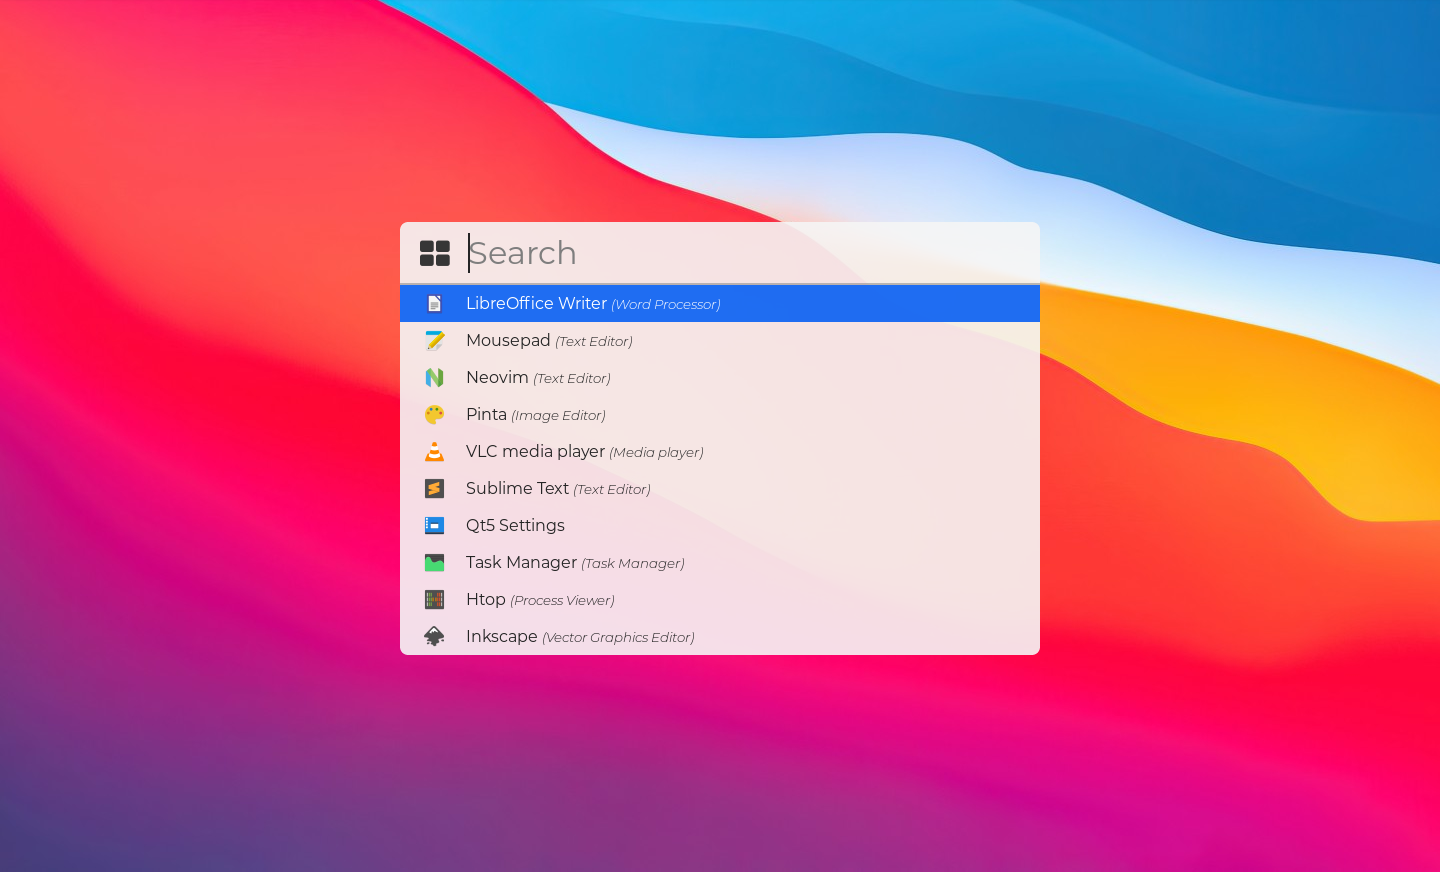Screen dimensions: 1440x872
Task: Open Qt5 Settings entry
Action: click(720, 525)
